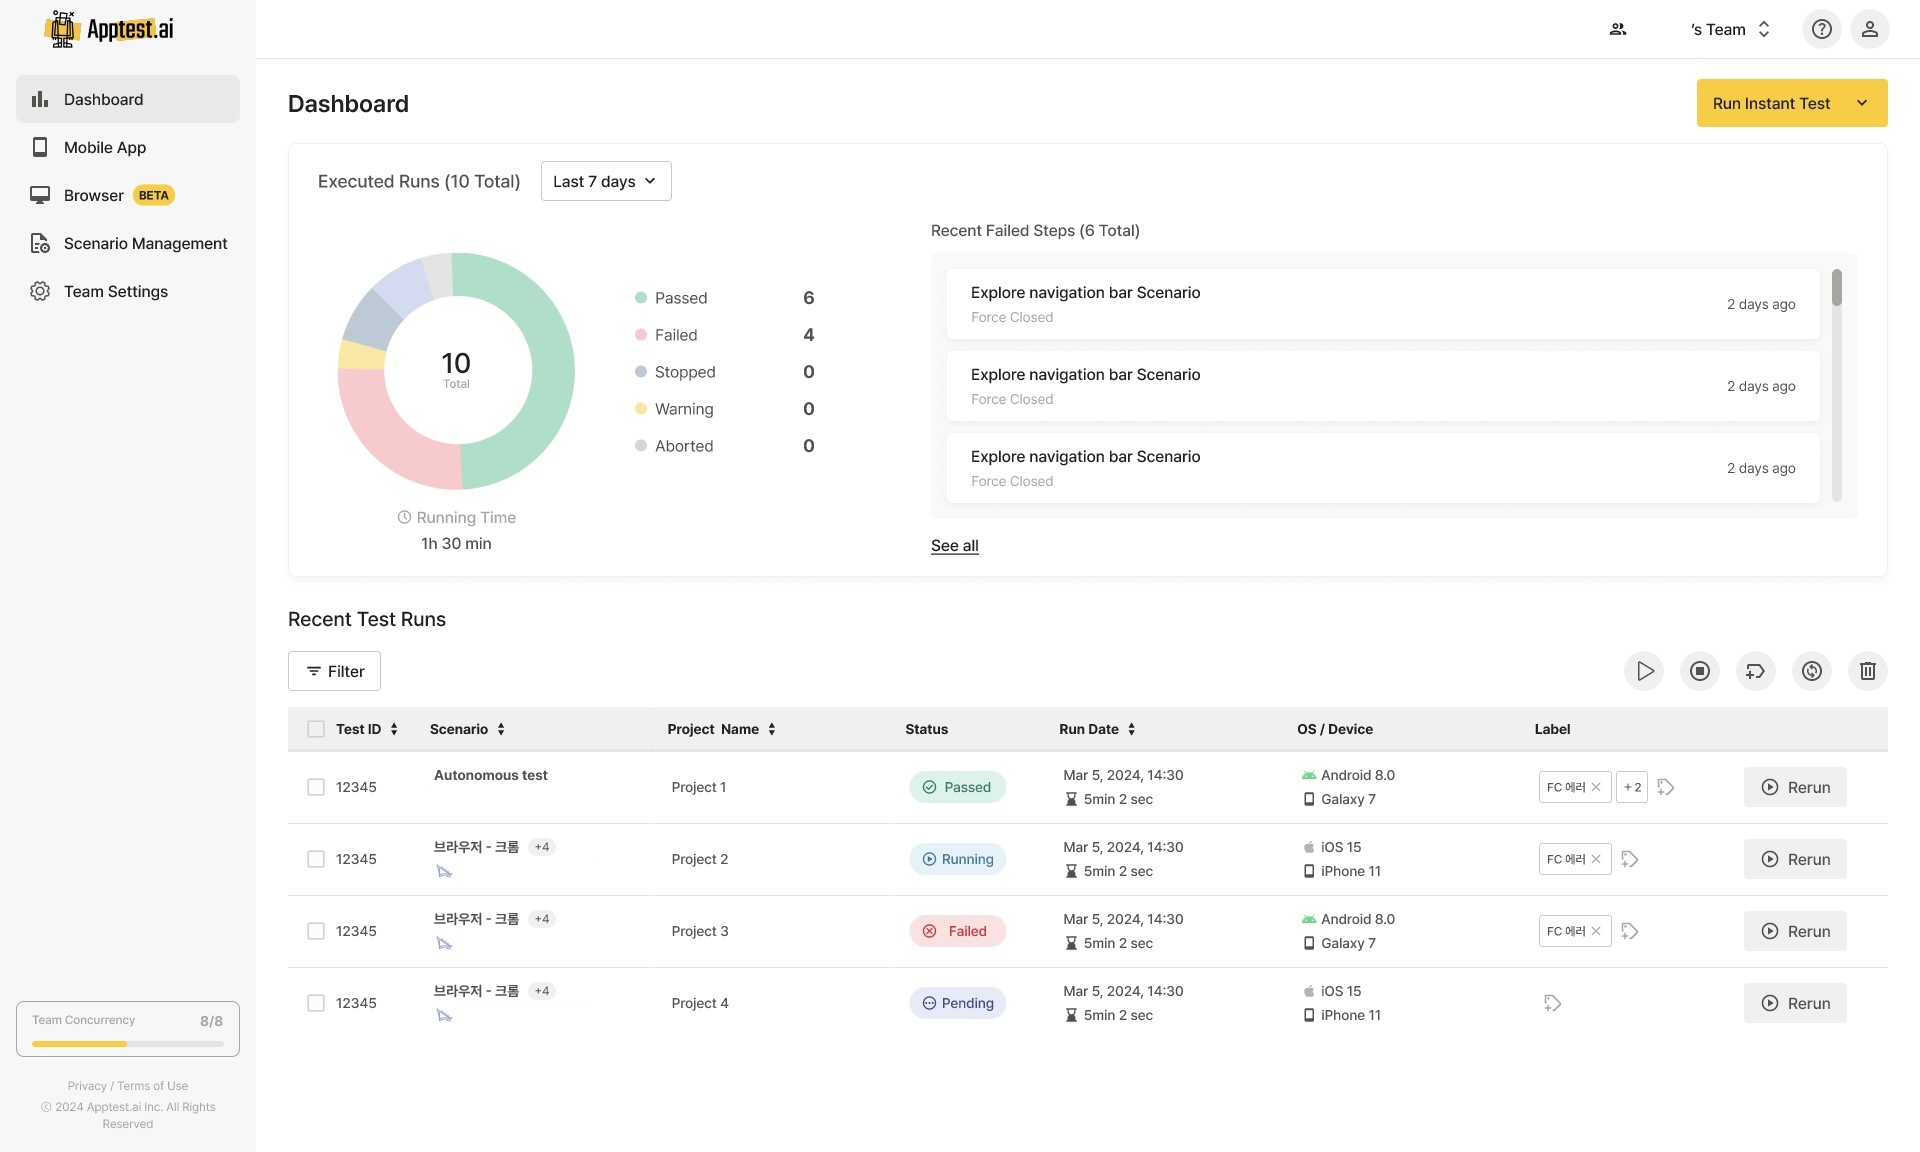The image size is (1920, 1152).
Task: Open the first Explore navigation bar Scenario card
Action: click(1383, 304)
